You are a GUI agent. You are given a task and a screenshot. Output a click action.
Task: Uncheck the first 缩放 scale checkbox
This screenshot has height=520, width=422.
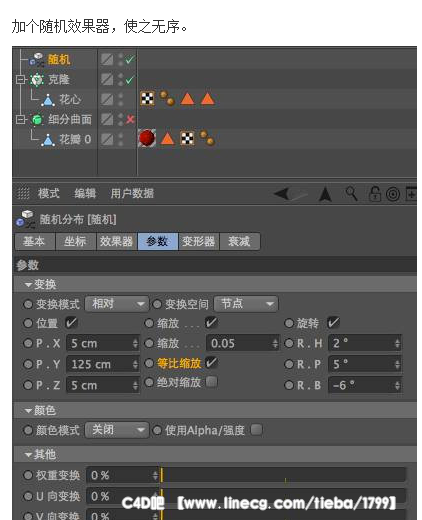point(211,322)
